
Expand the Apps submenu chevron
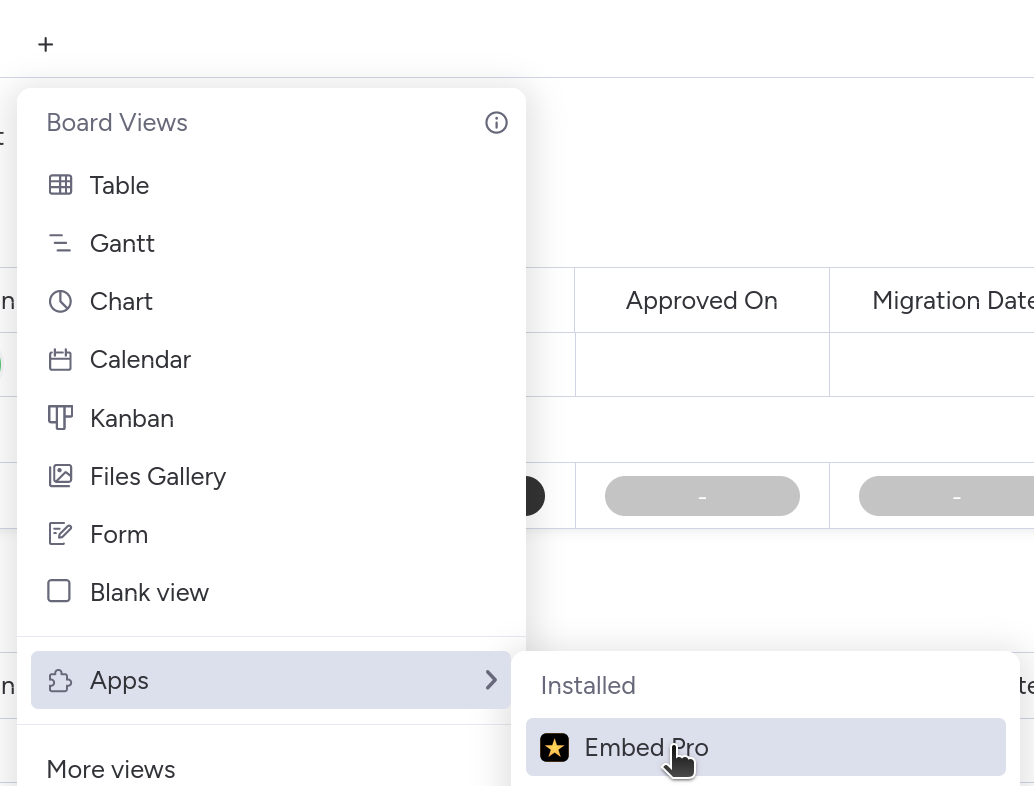click(x=491, y=680)
